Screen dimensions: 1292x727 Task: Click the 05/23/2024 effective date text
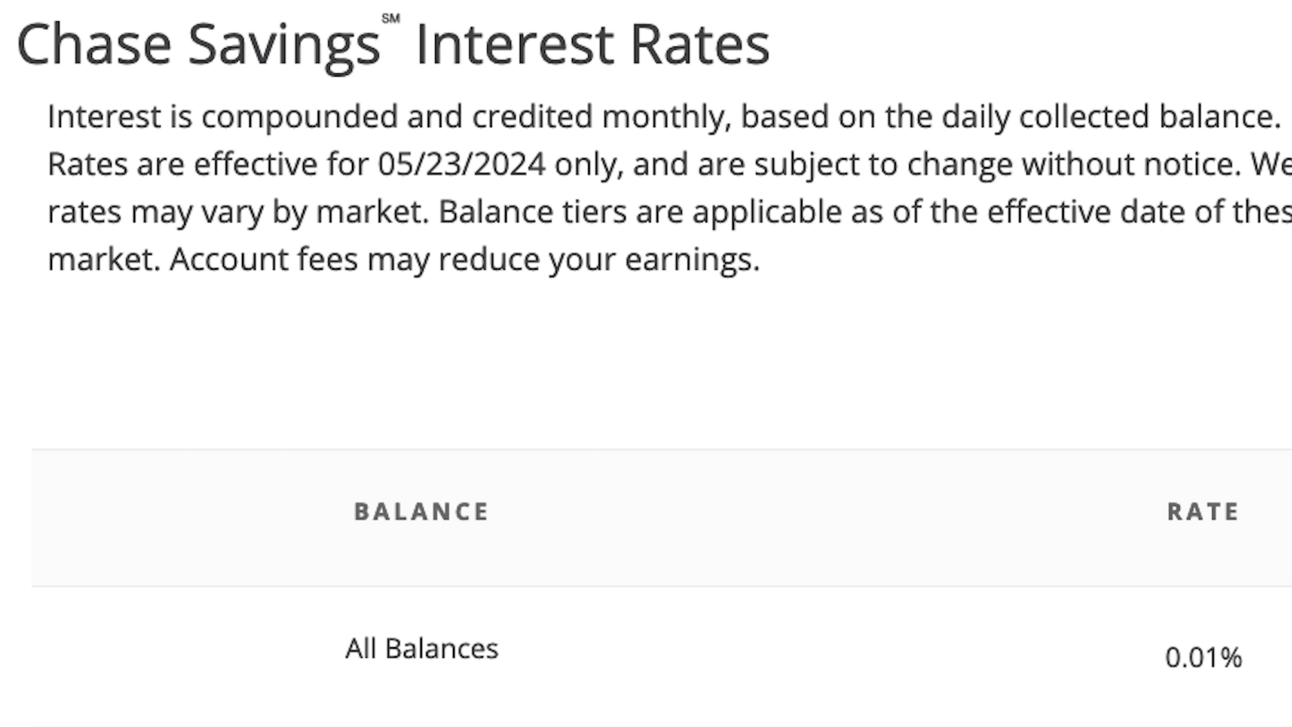tap(461, 165)
